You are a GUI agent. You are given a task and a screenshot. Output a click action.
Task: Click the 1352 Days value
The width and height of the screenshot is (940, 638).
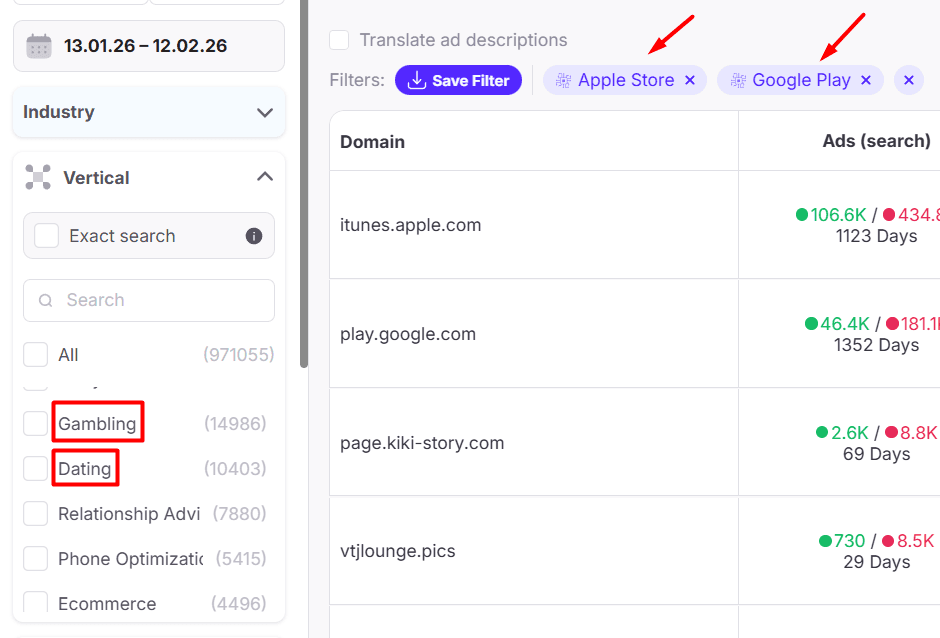(876, 345)
